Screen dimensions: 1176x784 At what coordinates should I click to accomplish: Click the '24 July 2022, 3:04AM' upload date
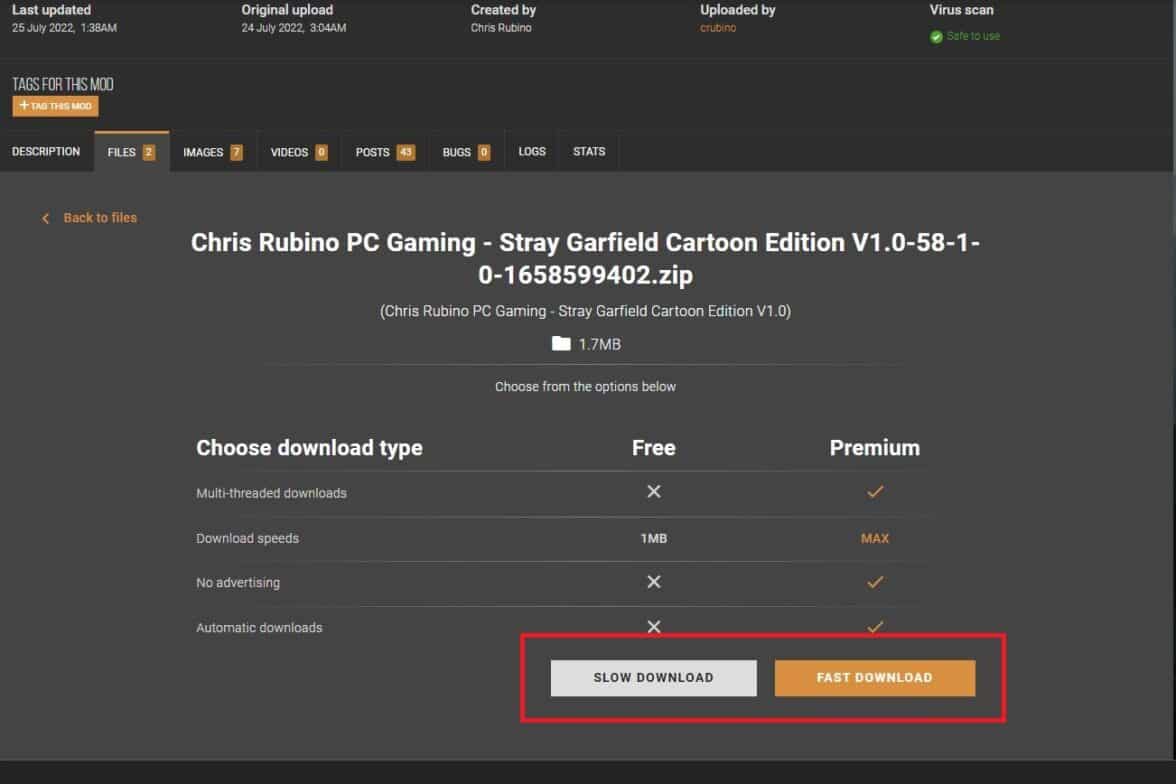click(x=294, y=28)
